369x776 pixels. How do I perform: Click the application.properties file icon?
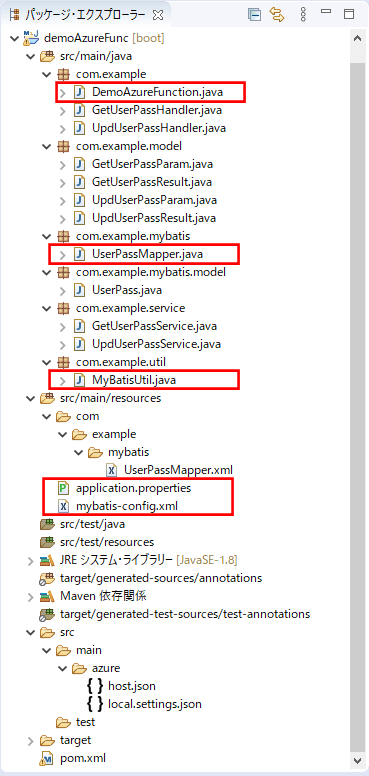point(64,488)
